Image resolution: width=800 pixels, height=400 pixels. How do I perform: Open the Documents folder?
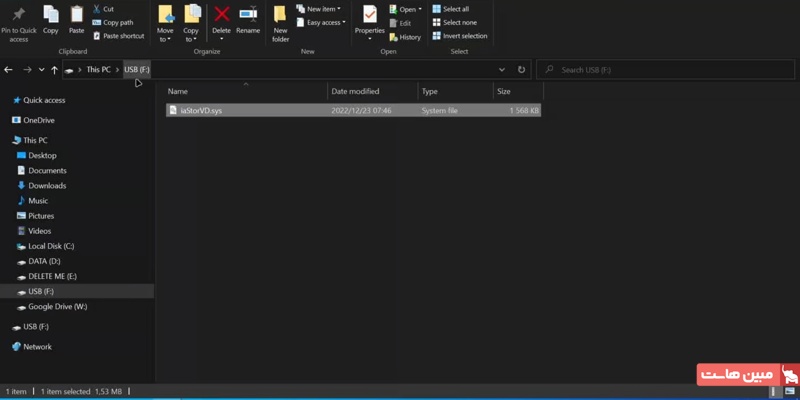pyautogui.click(x=42, y=170)
